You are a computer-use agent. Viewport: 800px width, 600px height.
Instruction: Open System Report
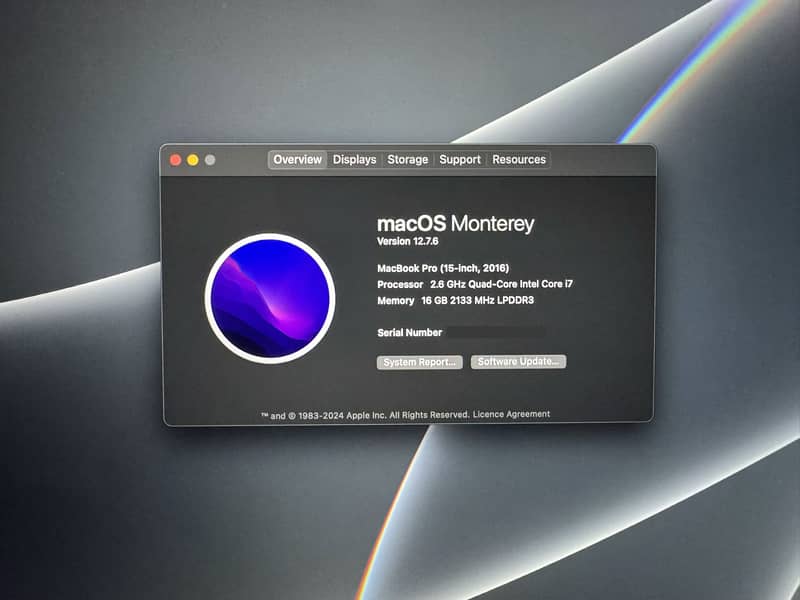(x=420, y=362)
